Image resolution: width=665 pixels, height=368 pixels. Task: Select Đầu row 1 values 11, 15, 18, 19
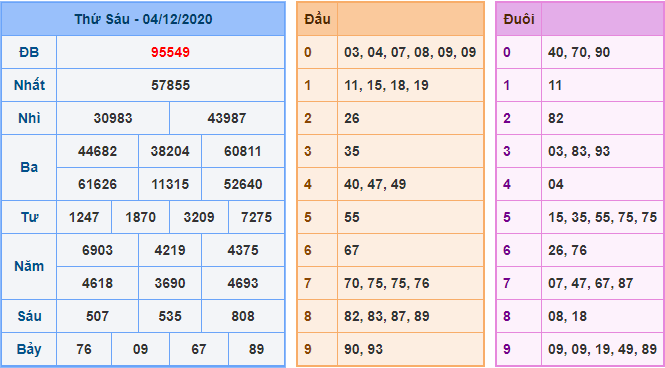tap(386, 85)
